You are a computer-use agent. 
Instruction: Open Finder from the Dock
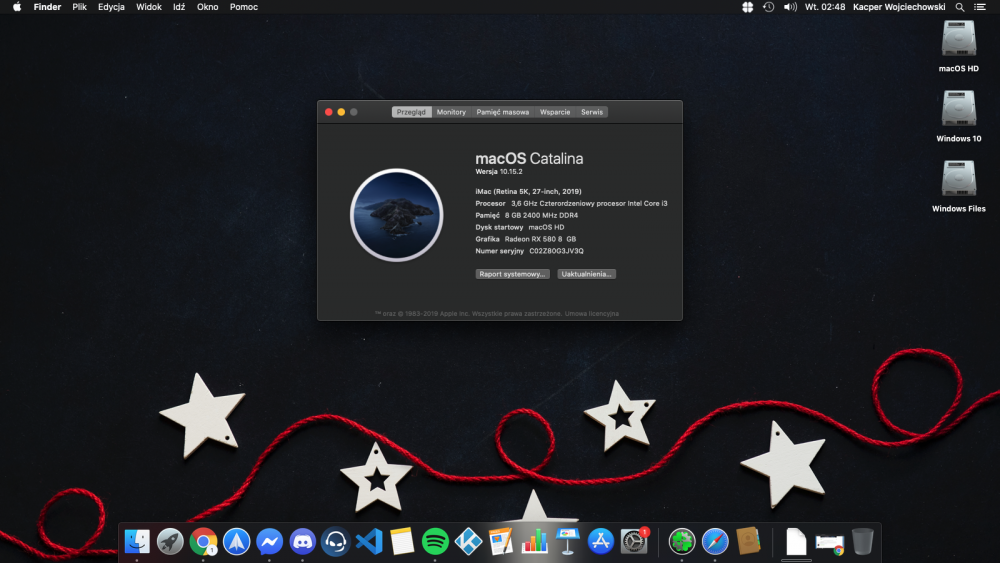click(x=137, y=542)
